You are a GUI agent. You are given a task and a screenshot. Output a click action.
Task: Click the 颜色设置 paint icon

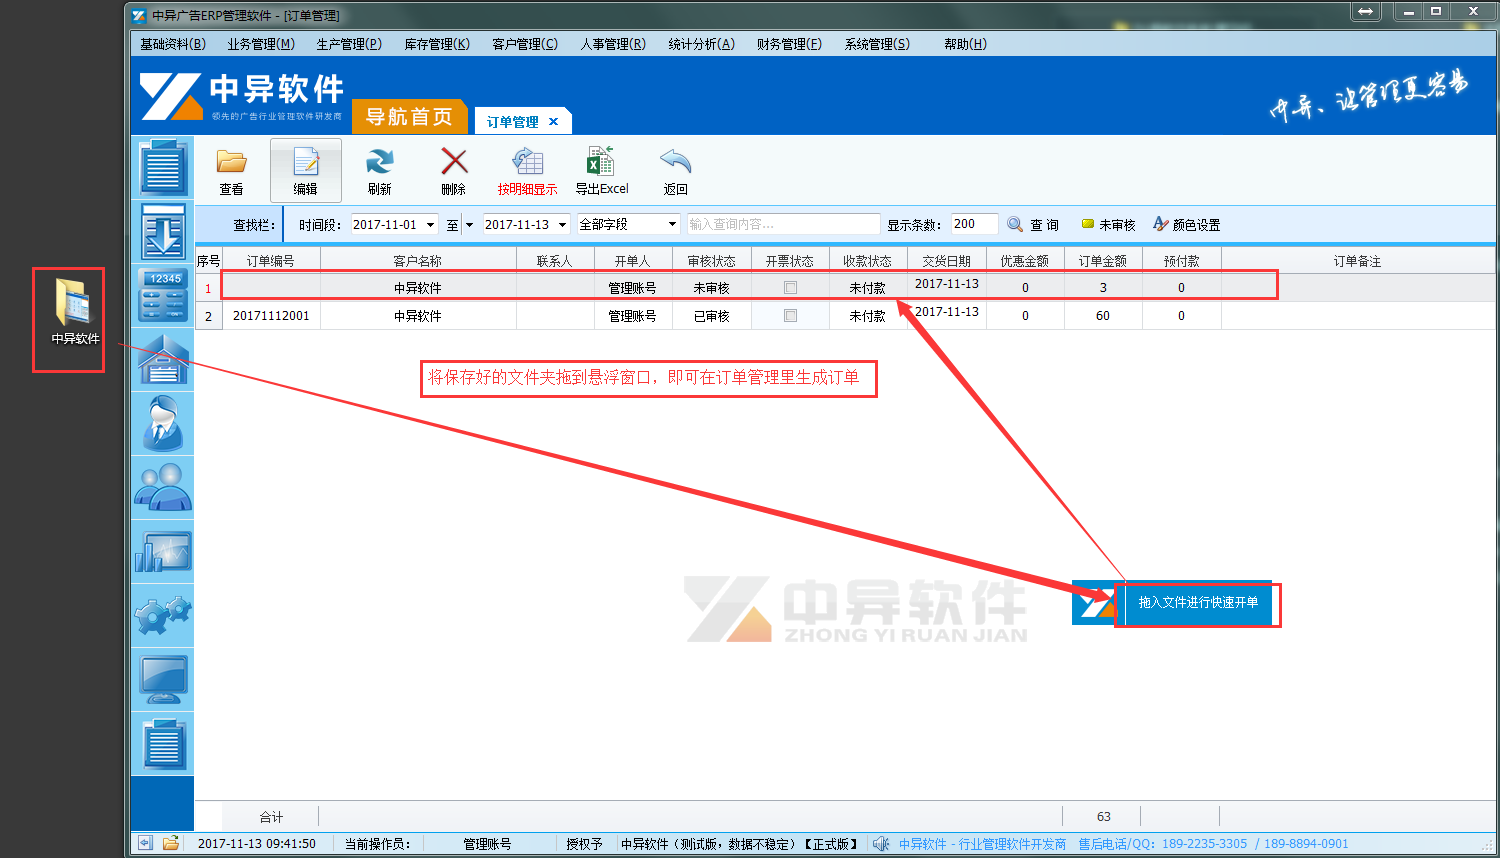tap(1160, 224)
